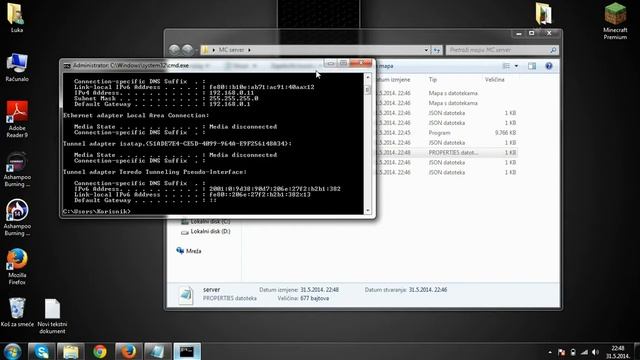Open Skype from the taskbar
The width and height of the screenshot is (640, 360).
(41, 351)
